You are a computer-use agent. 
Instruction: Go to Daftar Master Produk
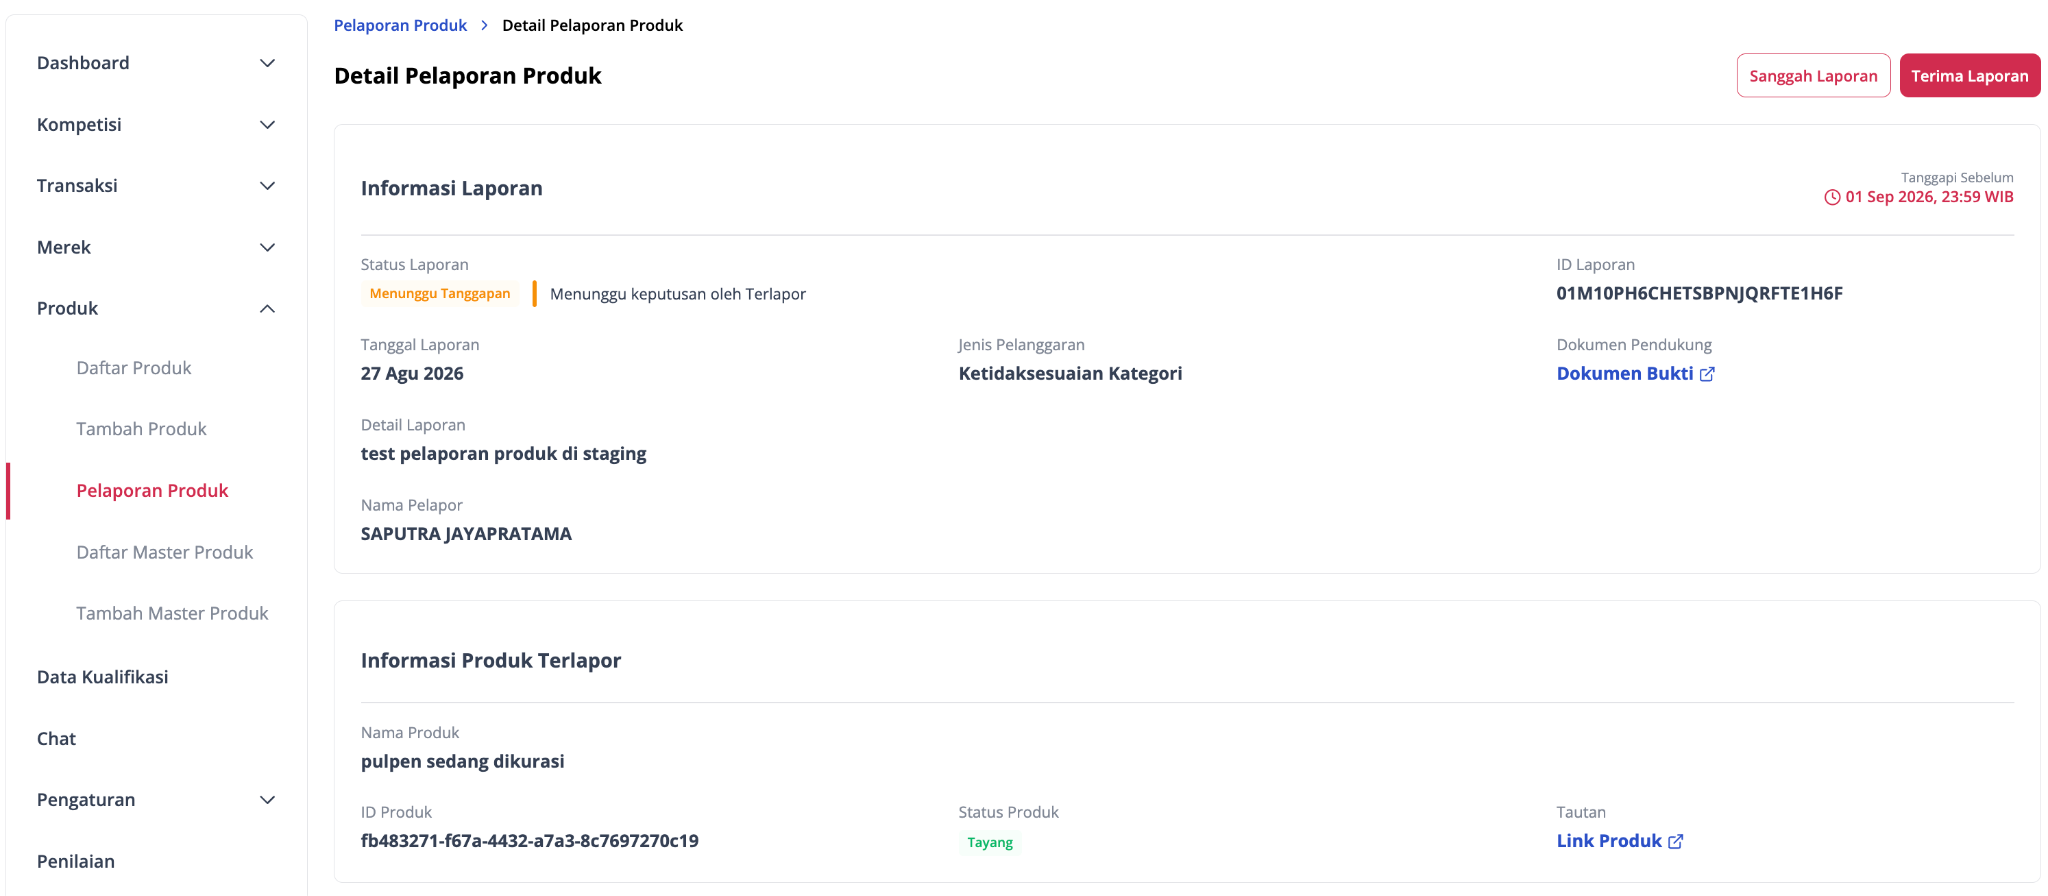165,552
